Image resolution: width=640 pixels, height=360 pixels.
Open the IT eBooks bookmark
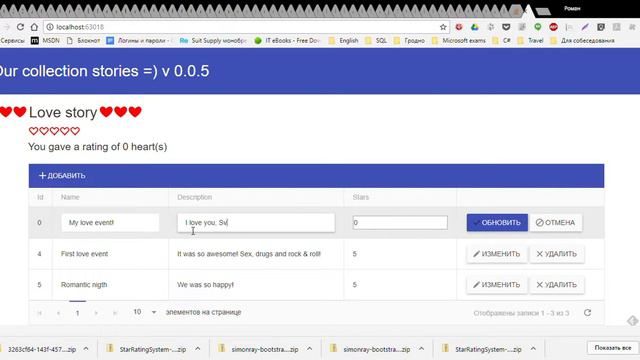pos(287,40)
